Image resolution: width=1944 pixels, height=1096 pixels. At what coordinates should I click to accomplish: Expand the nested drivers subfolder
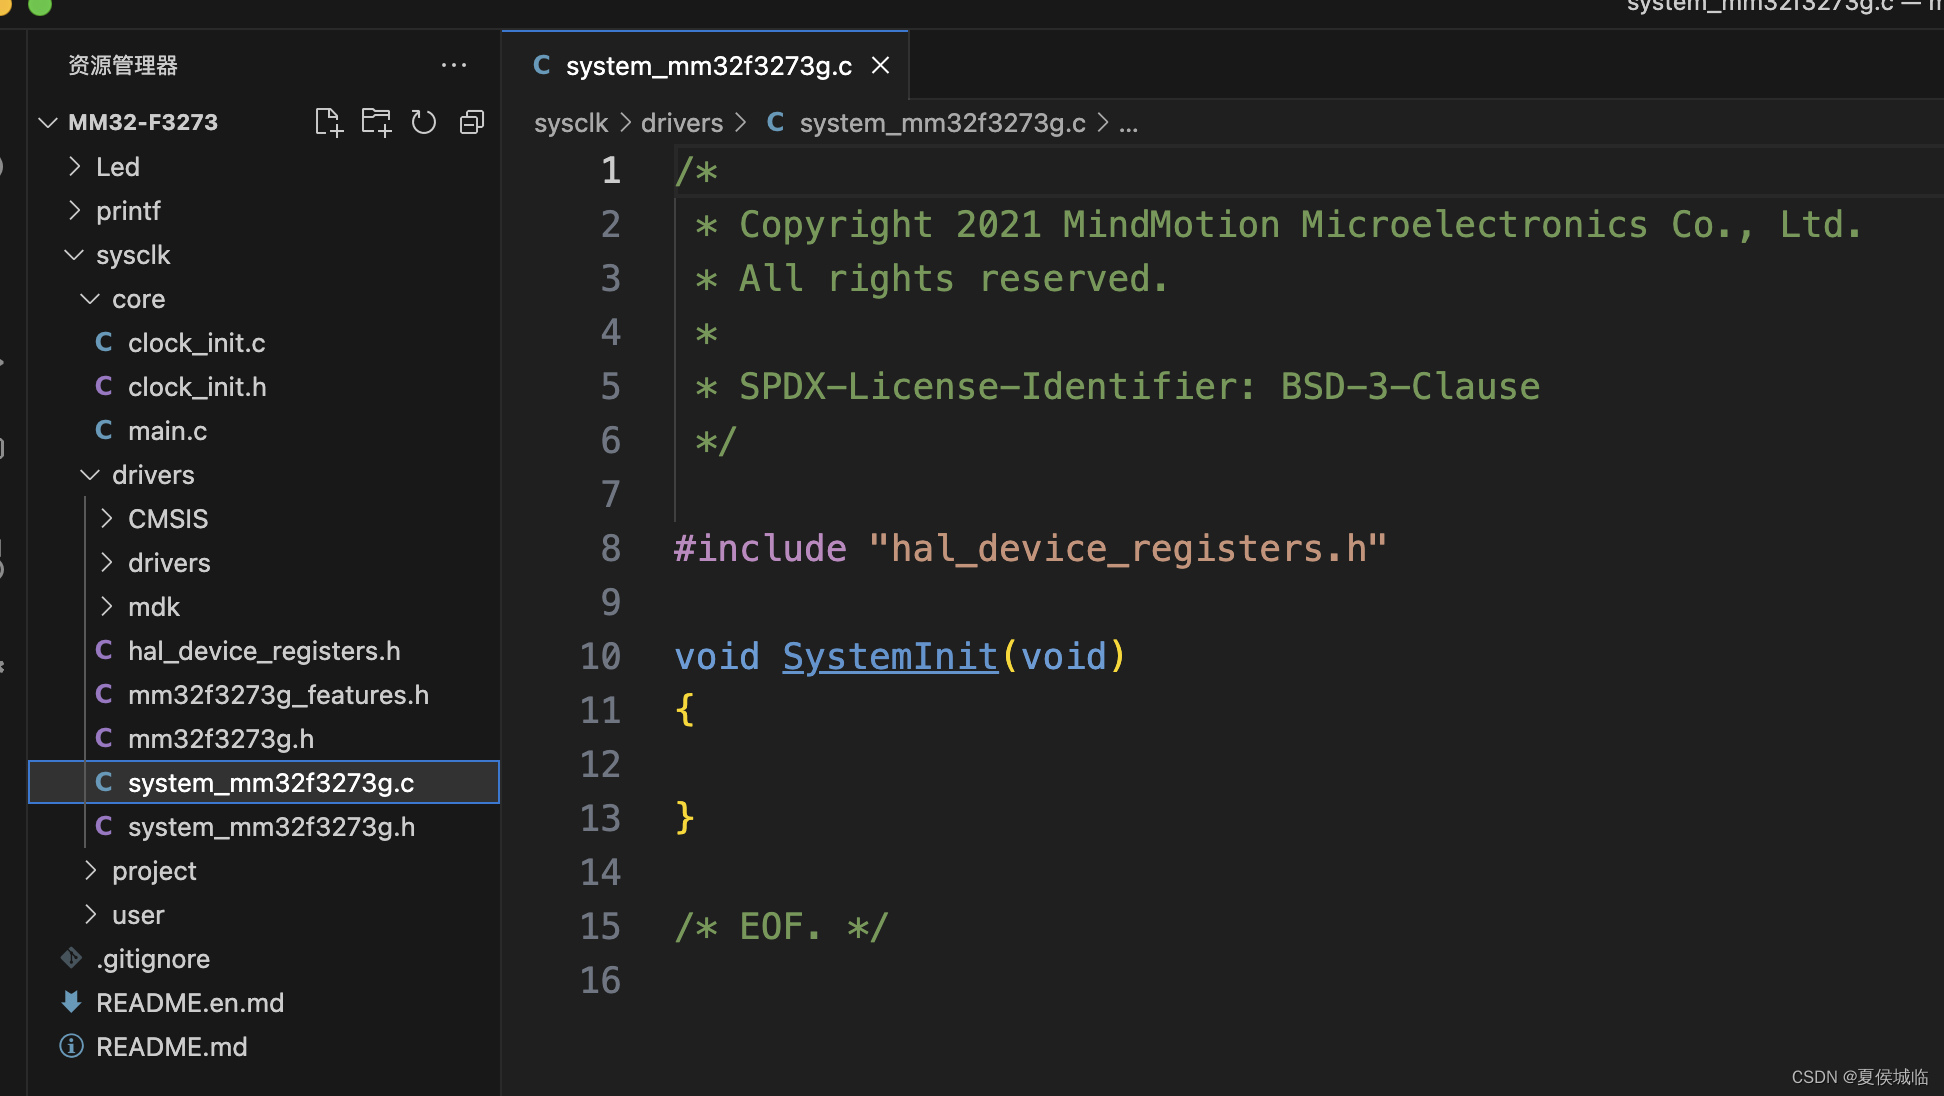[107, 562]
